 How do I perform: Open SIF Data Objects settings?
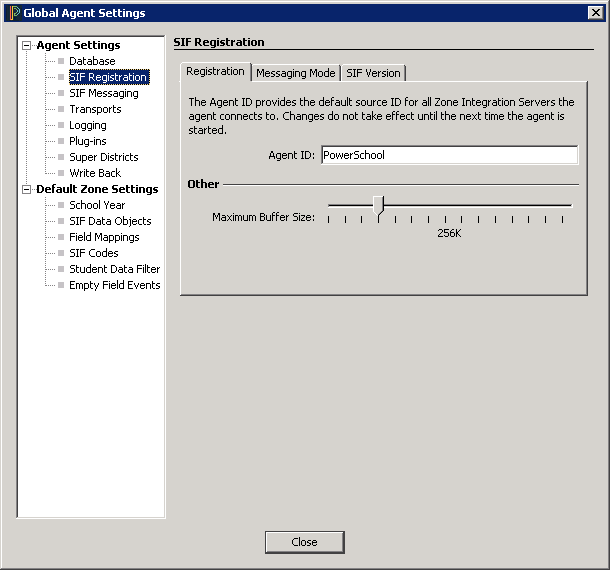110,221
